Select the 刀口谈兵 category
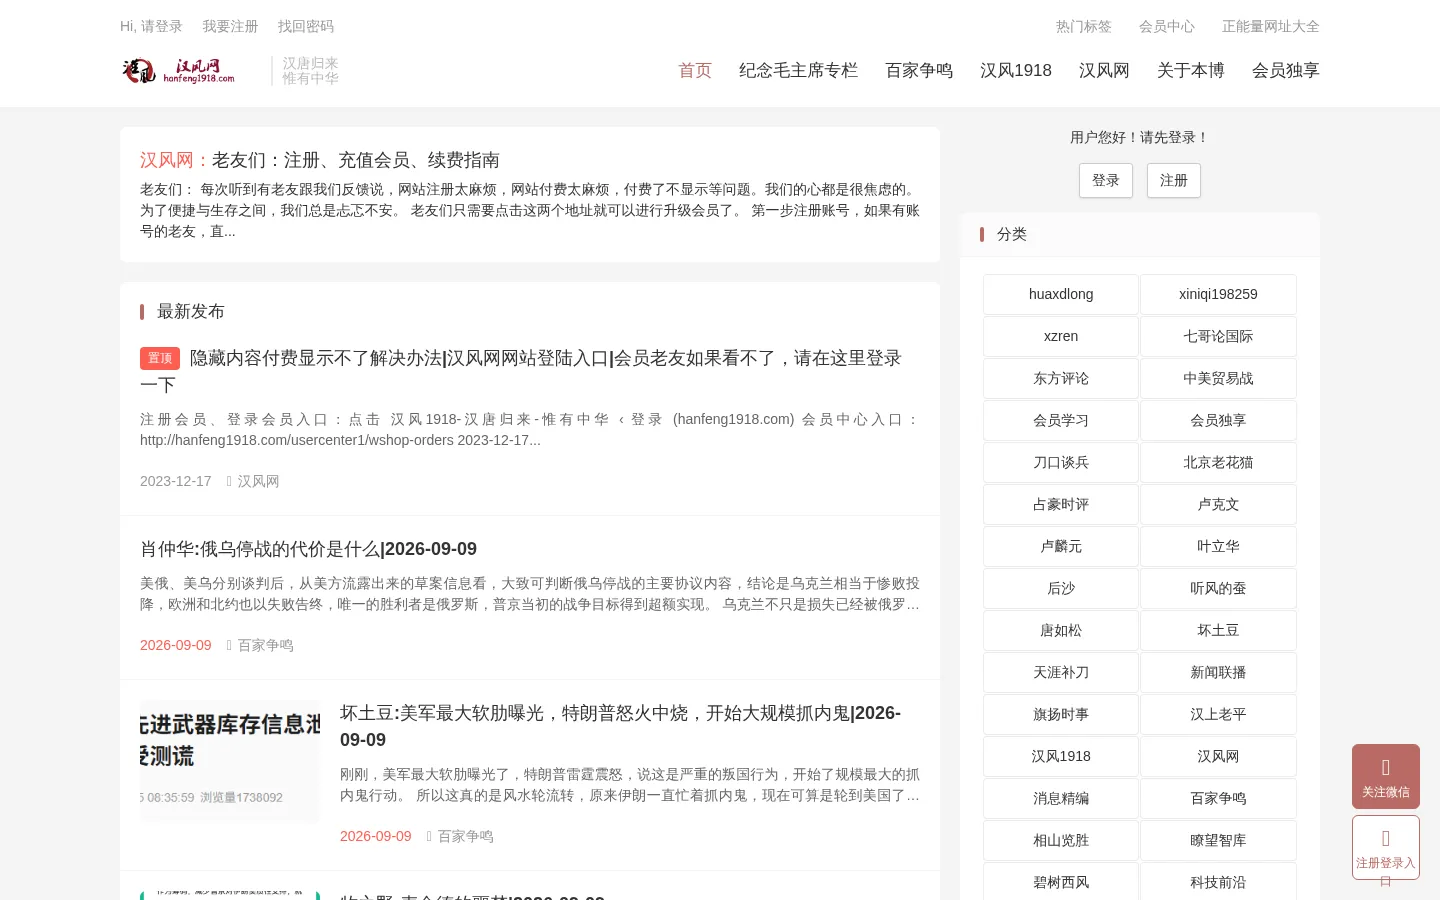Image resolution: width=1440 pixels, height=900 pixels. [x=1061, y=462]
